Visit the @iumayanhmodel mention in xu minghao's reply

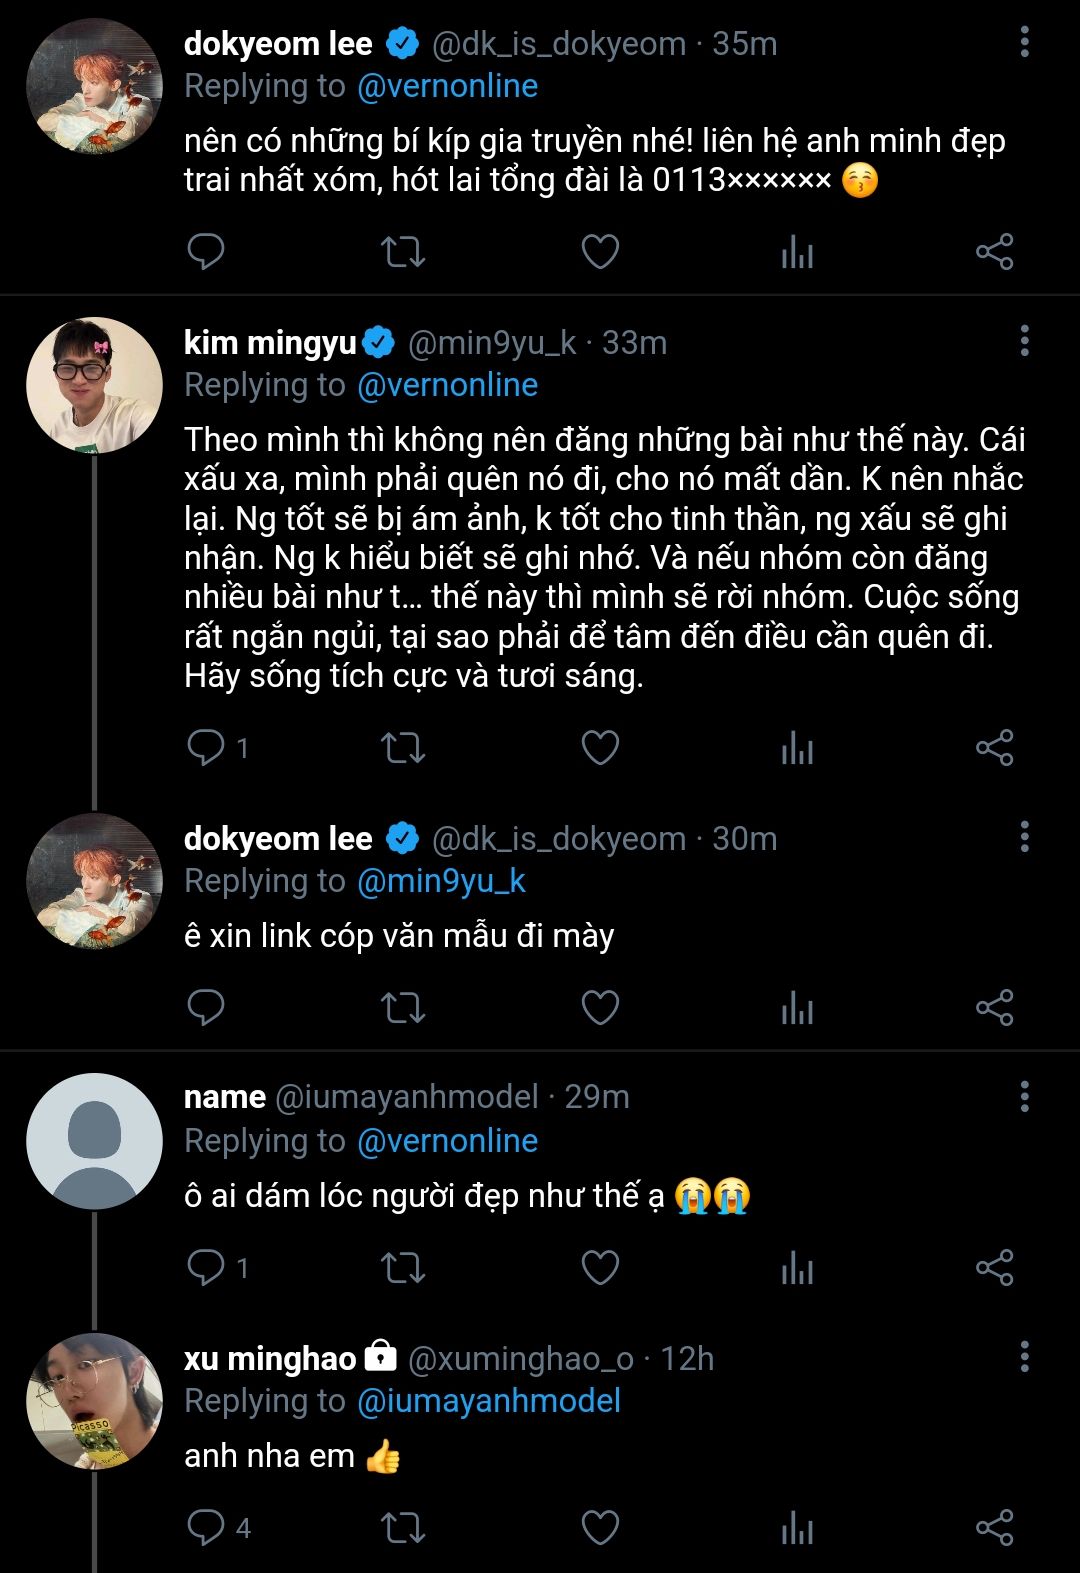(x=488, y=1401)
